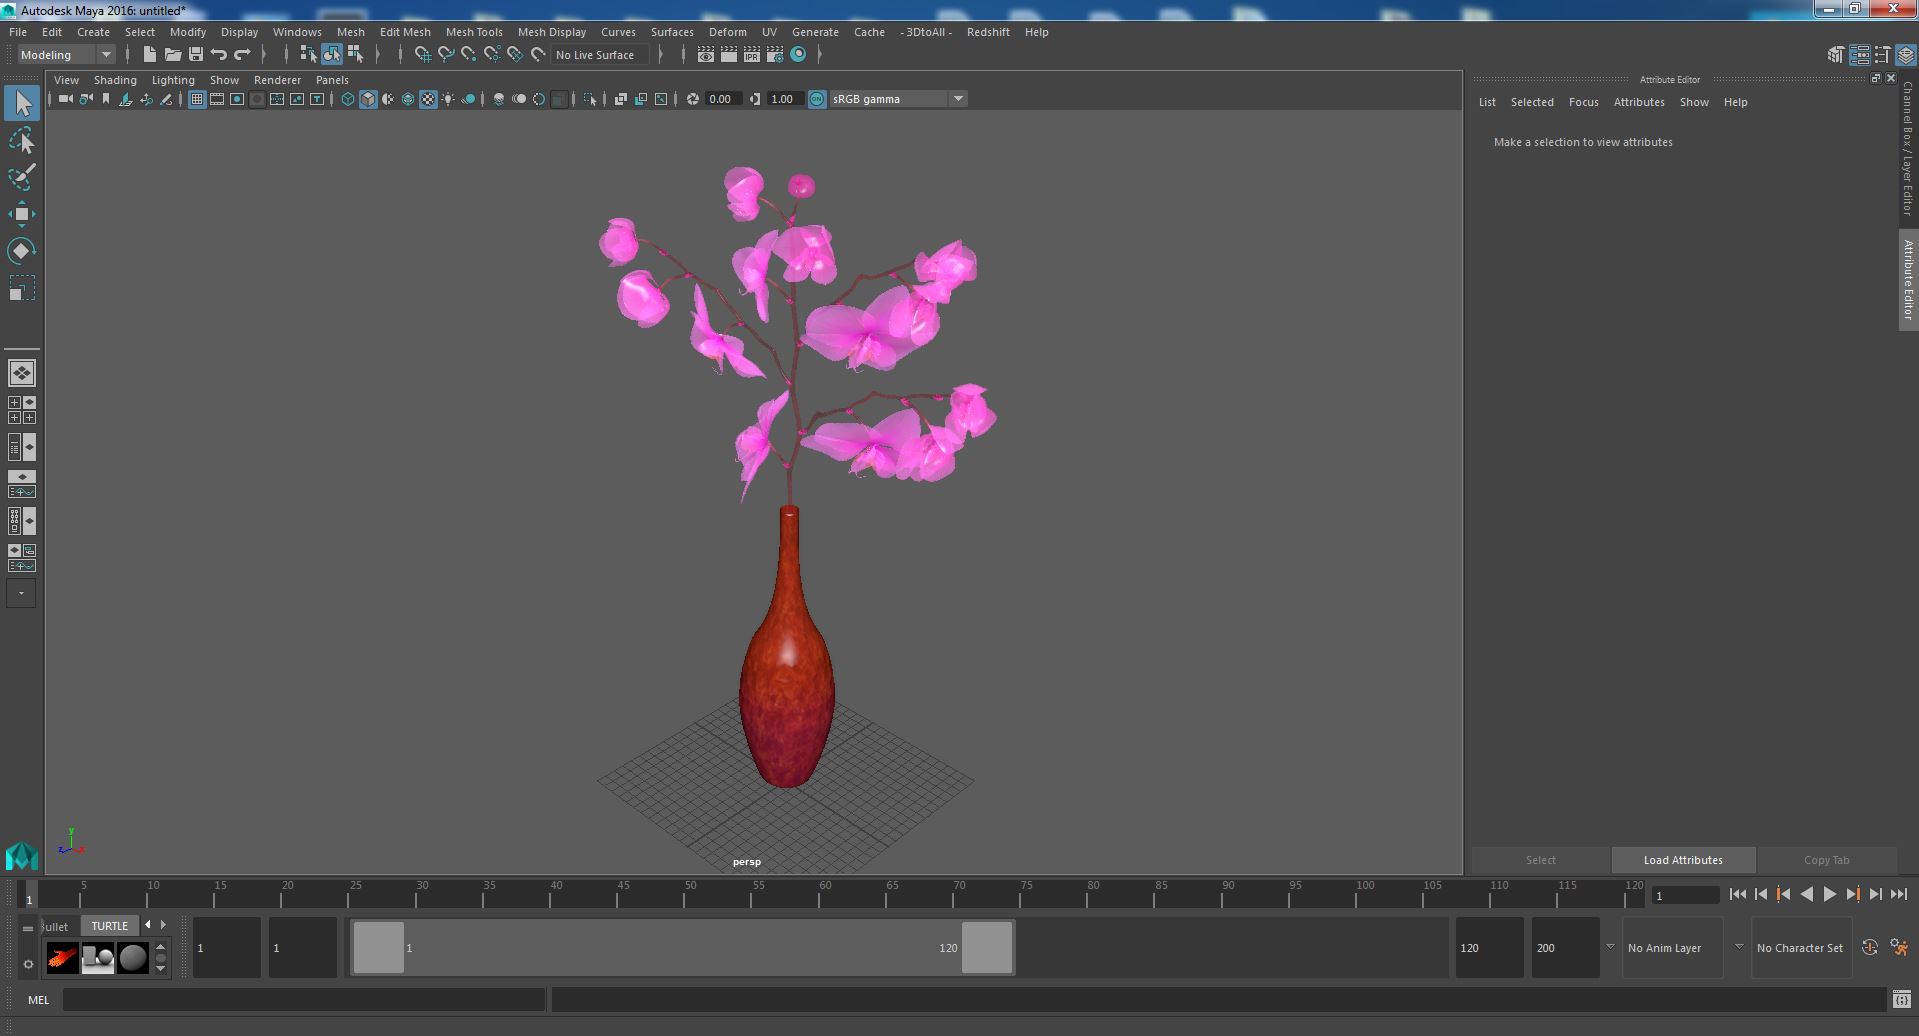Step forward one frame
Viewport: 1919px width, 1036px height.
(1875, 895)
